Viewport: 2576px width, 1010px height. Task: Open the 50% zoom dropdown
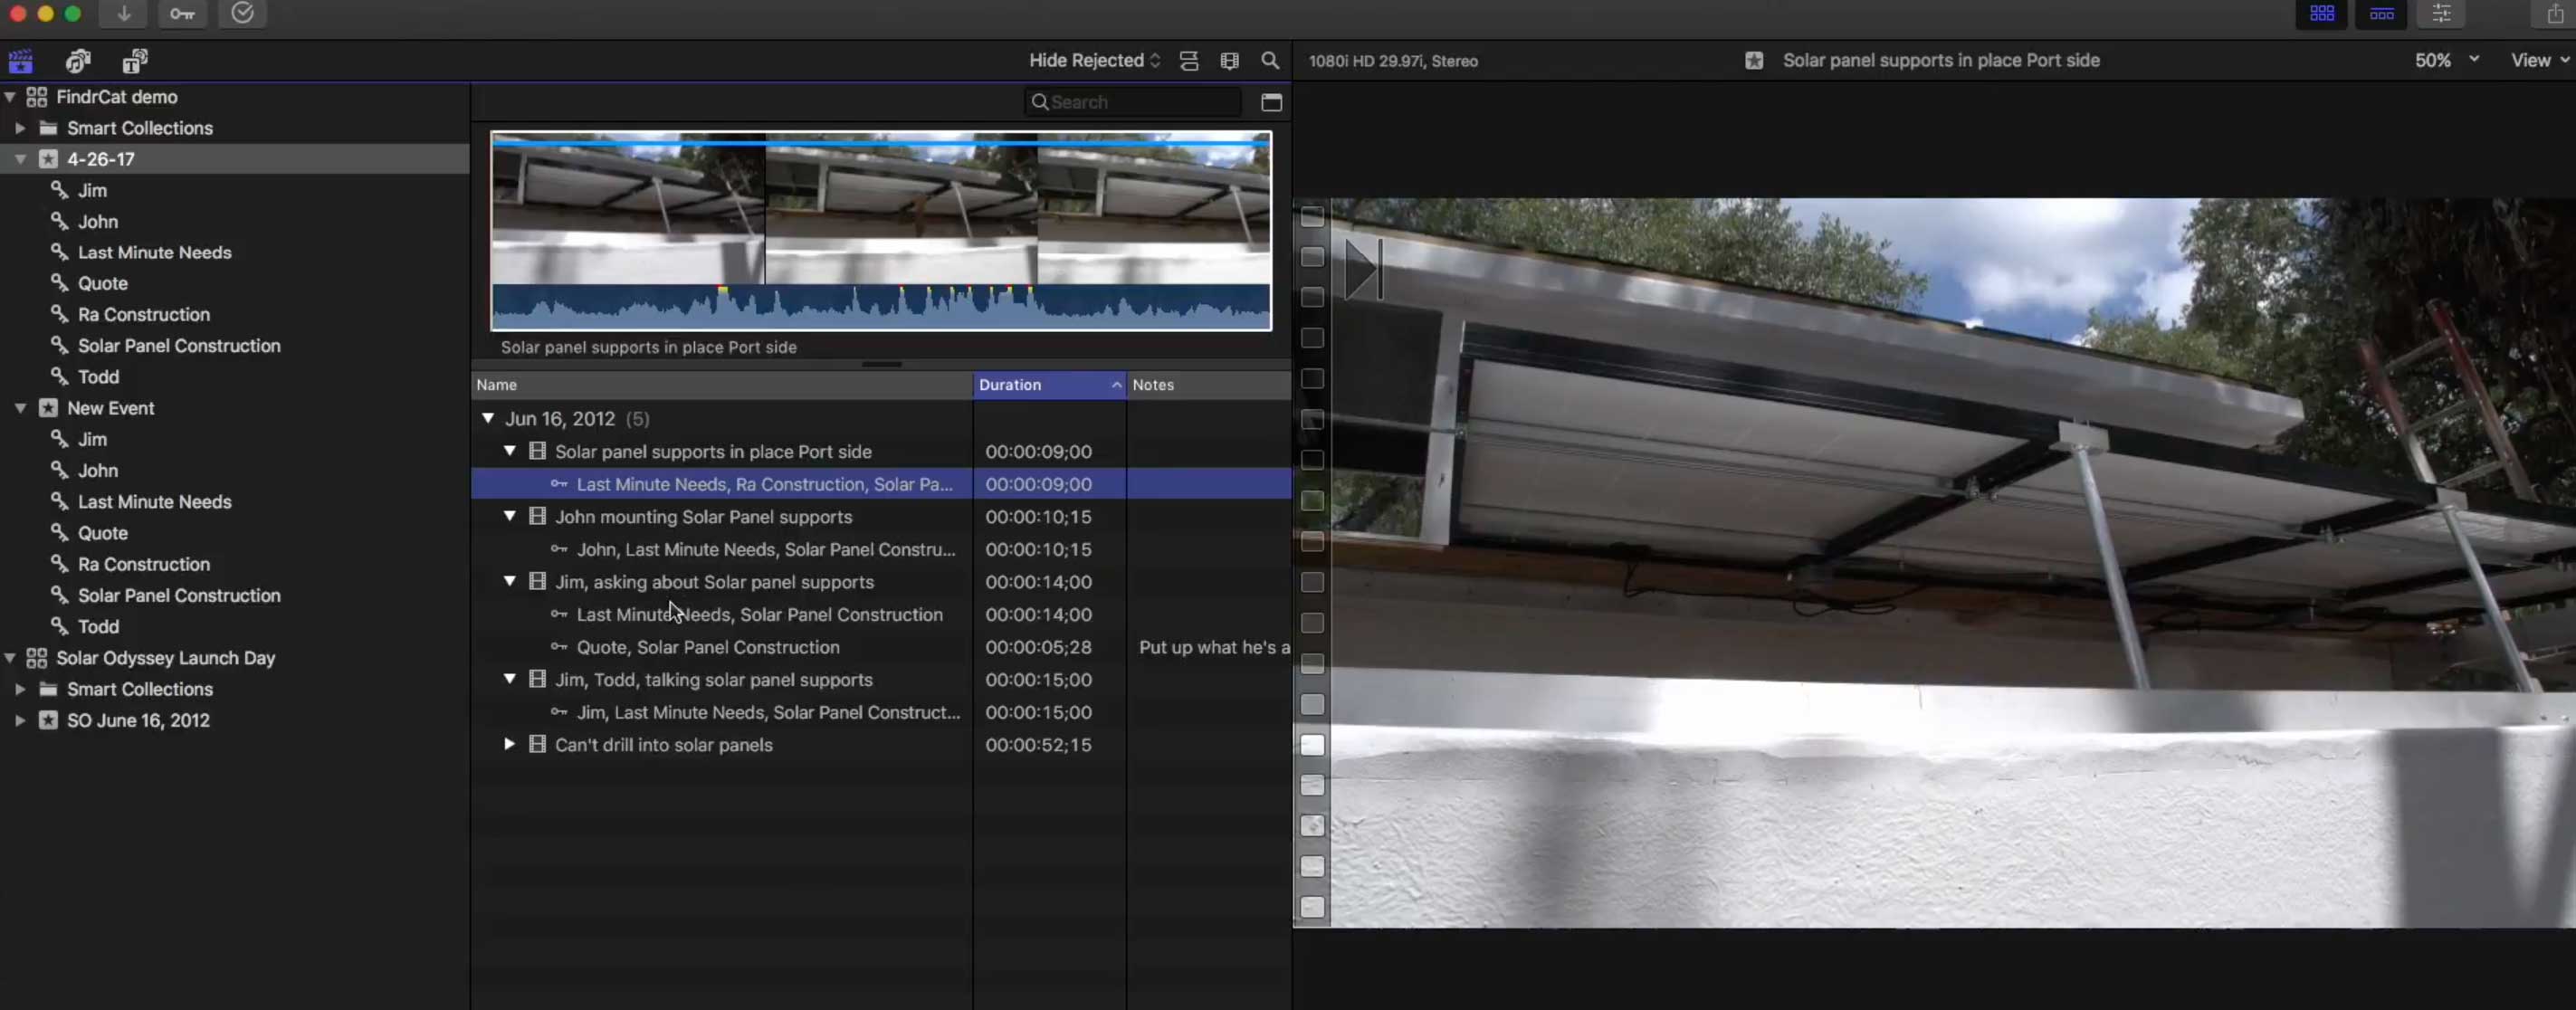(2446, 61)
